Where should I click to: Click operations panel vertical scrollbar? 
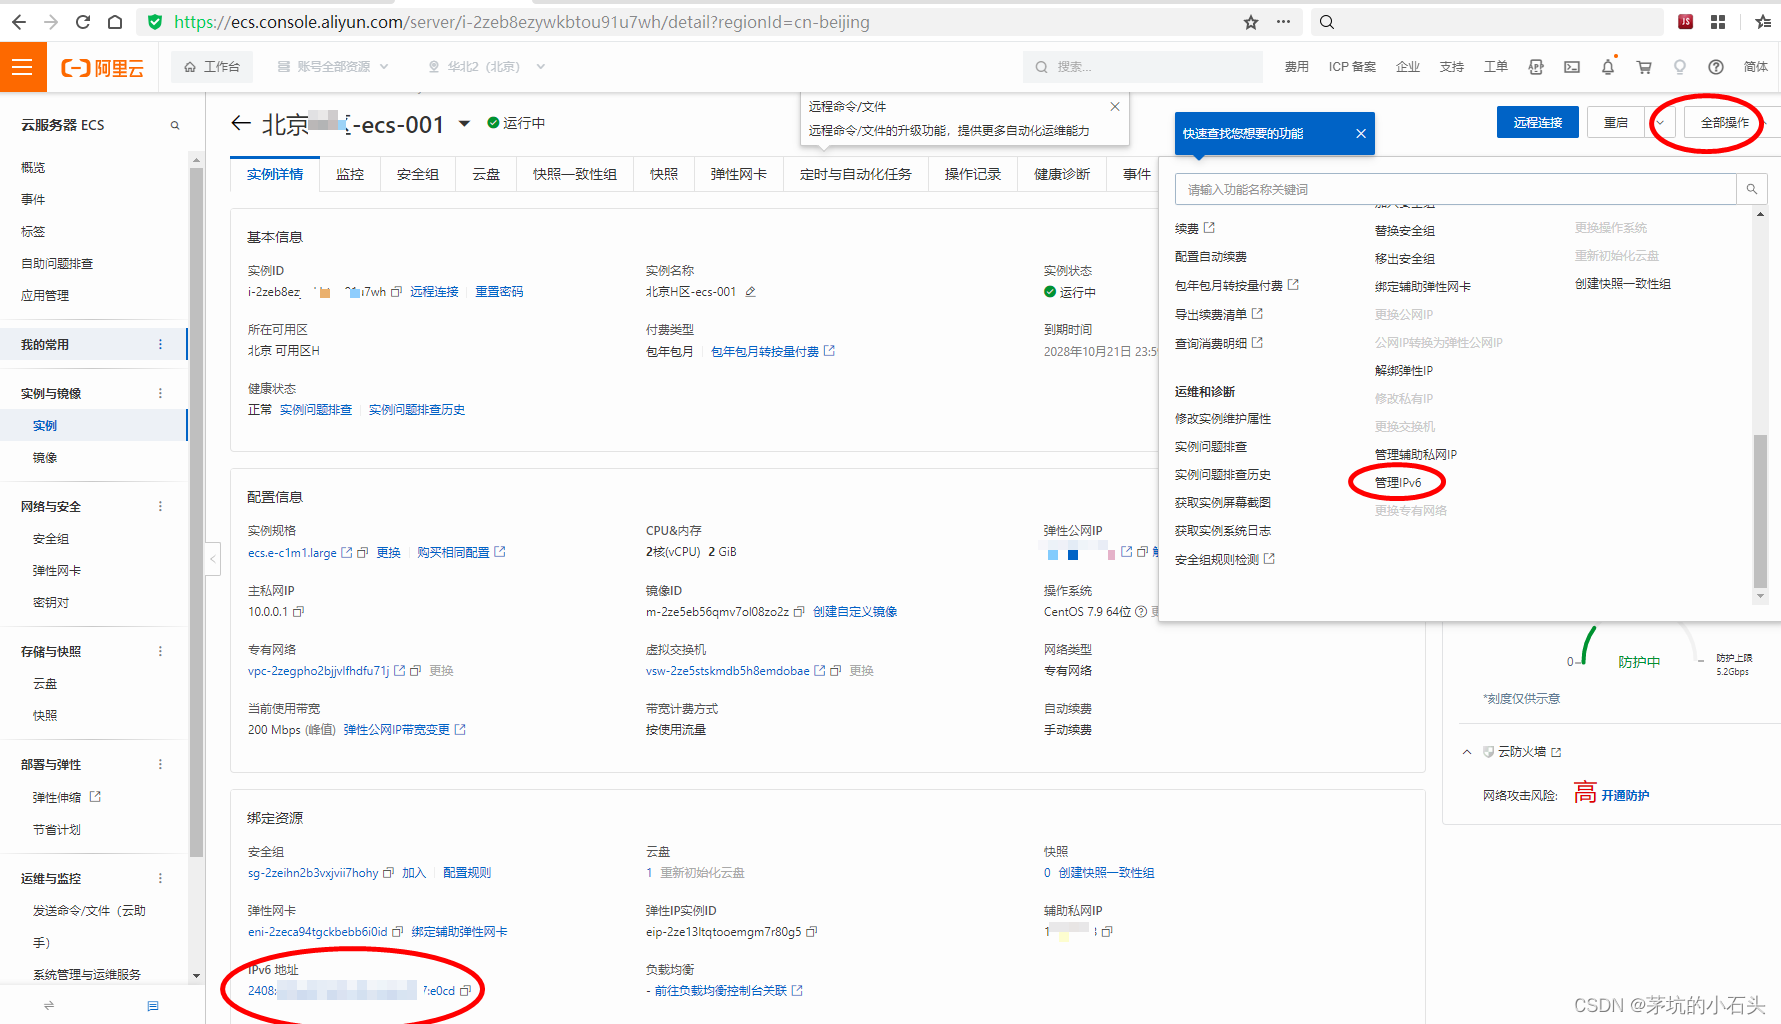(1761, 512)
